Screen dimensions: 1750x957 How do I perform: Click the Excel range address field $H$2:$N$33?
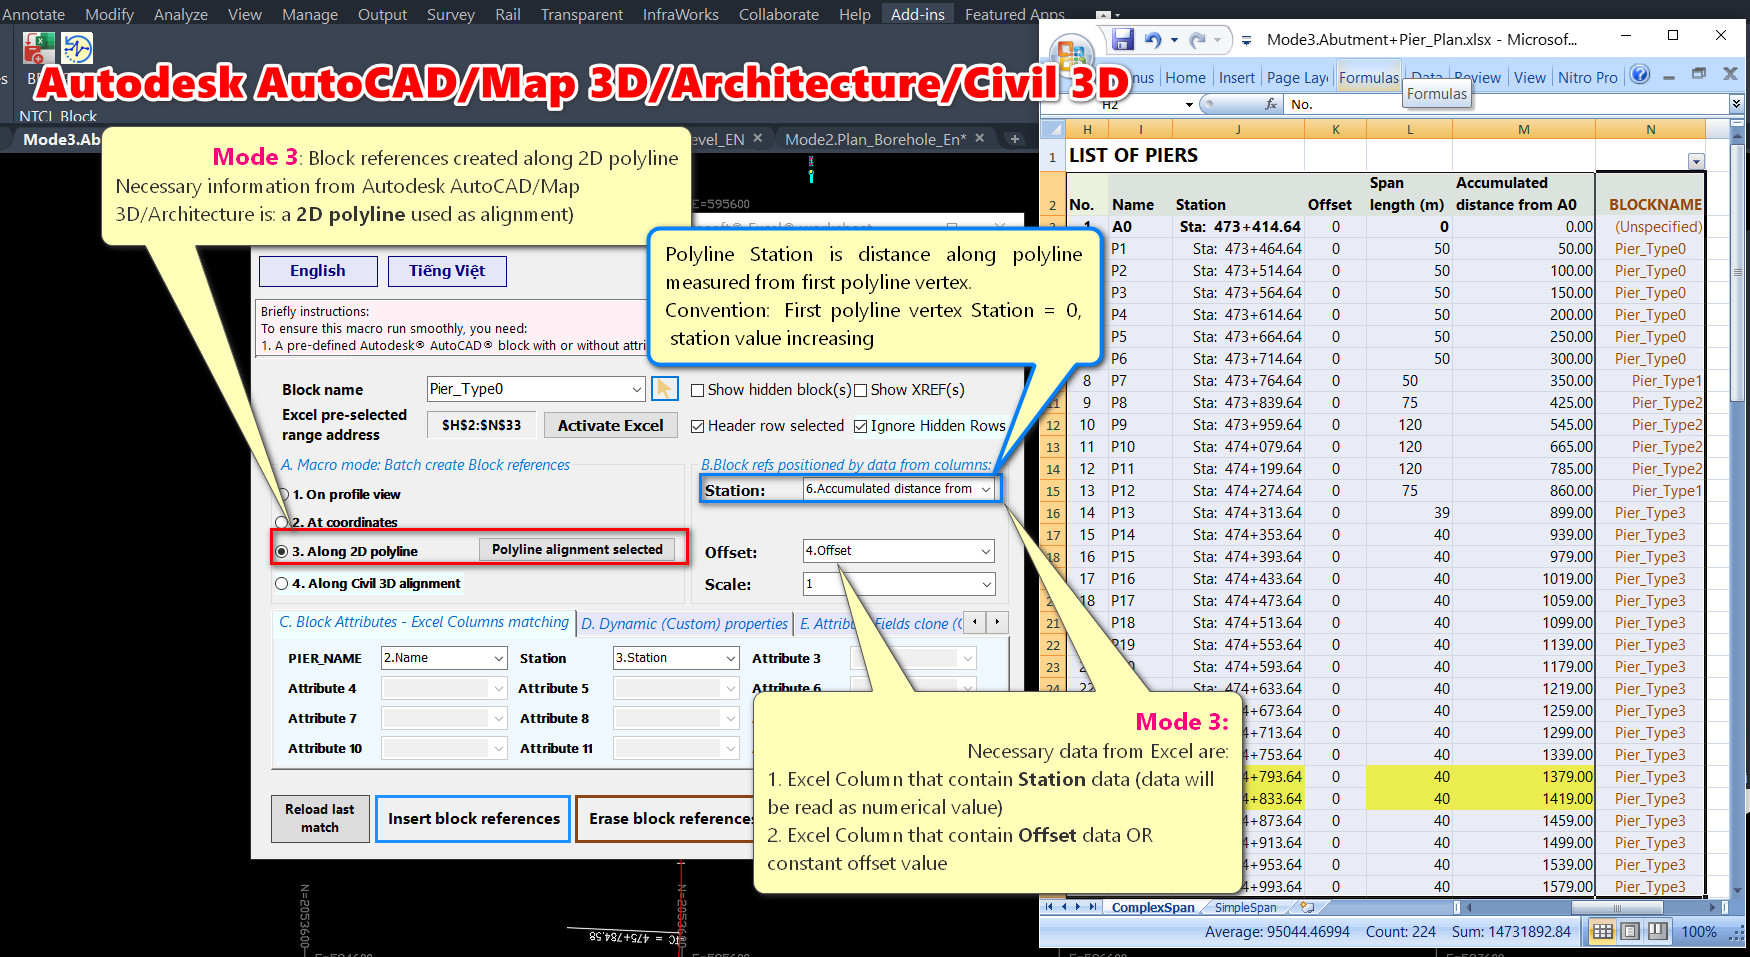tap(482, 425)
